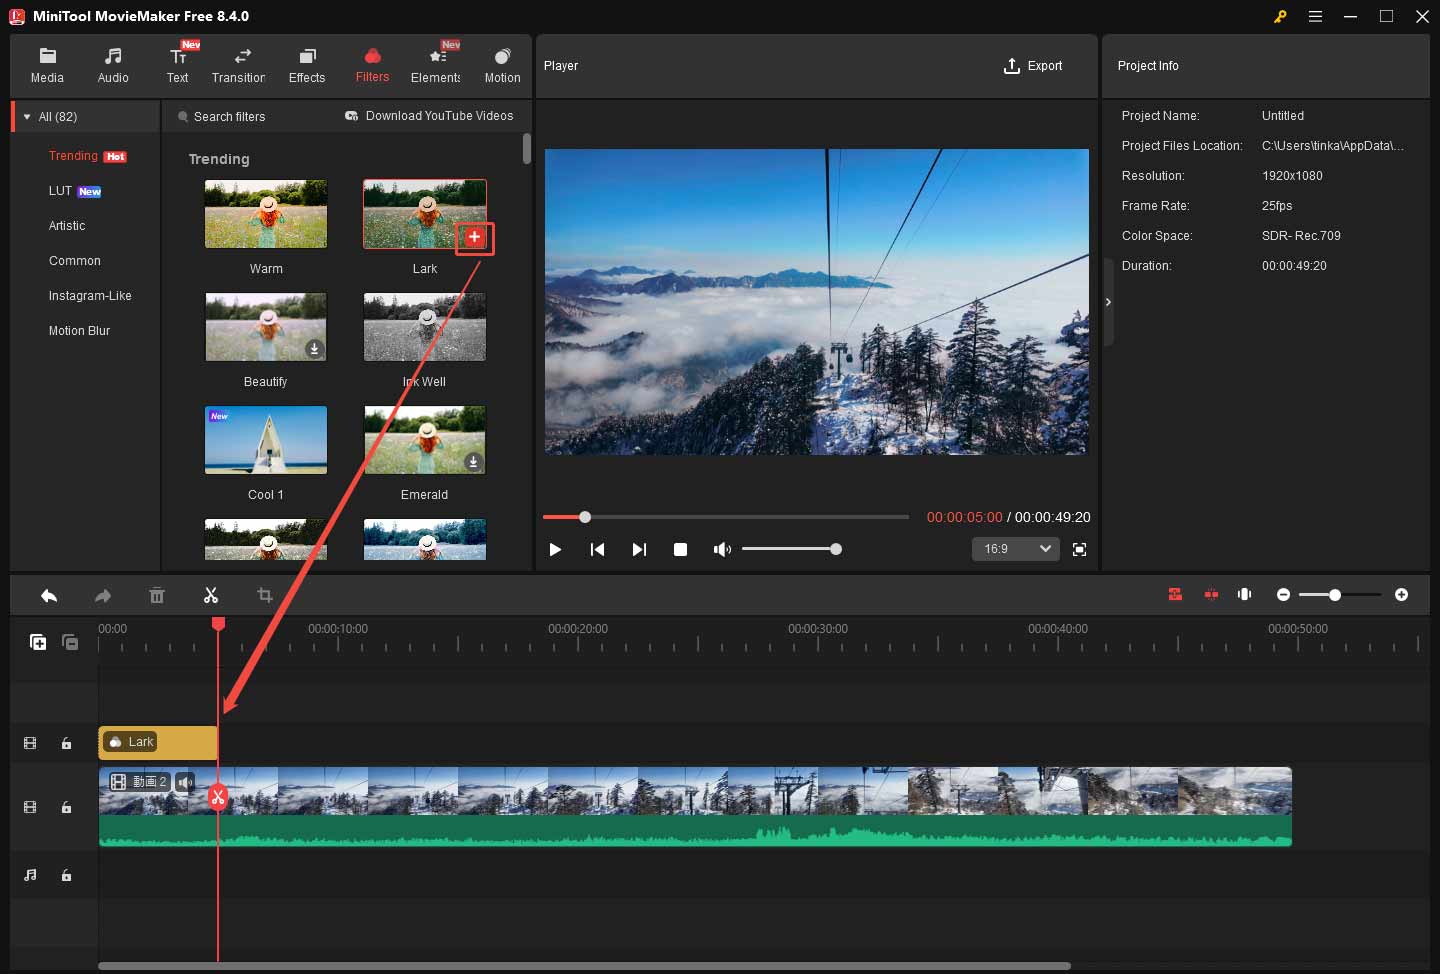
Task: Select the Instagram-Like category
Action: pyautogui.click(x=91, y=295)
